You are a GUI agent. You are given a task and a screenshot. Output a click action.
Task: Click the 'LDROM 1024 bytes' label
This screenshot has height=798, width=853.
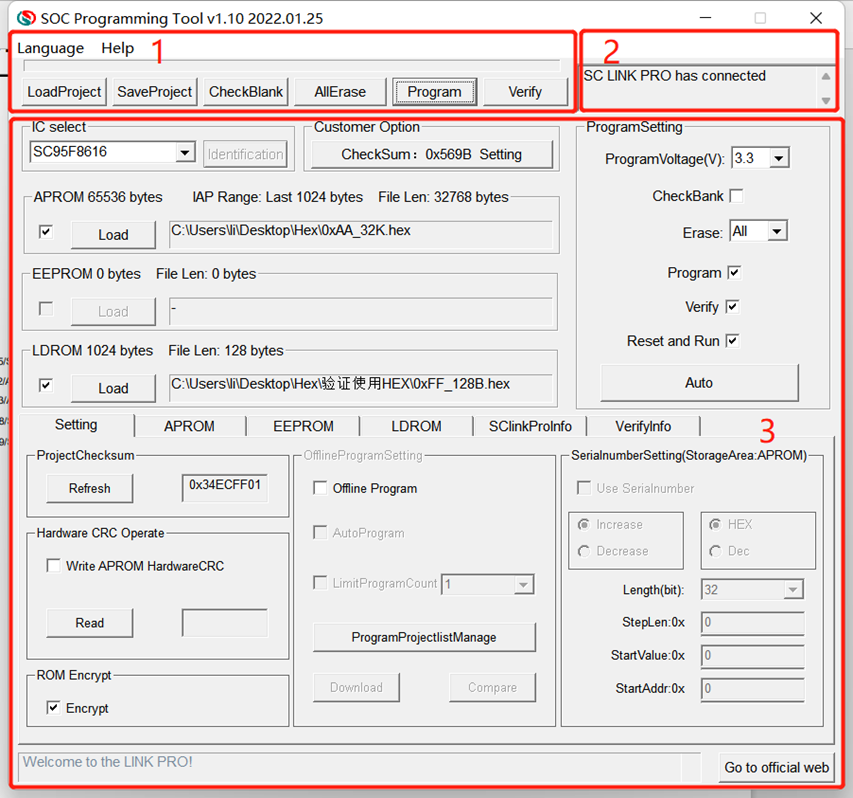click(92, 351)
